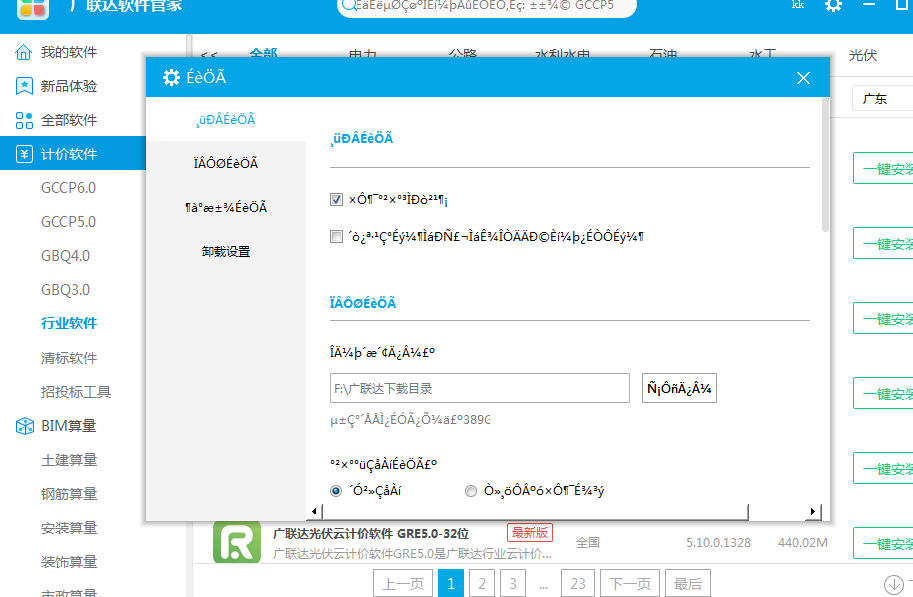
Task: Go to page 23
Action: [x=578, y=584]
